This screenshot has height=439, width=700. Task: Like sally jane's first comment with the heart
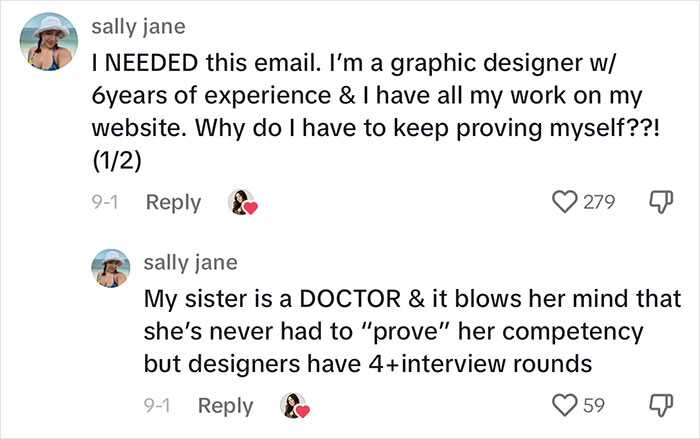[x=564, y=203]
